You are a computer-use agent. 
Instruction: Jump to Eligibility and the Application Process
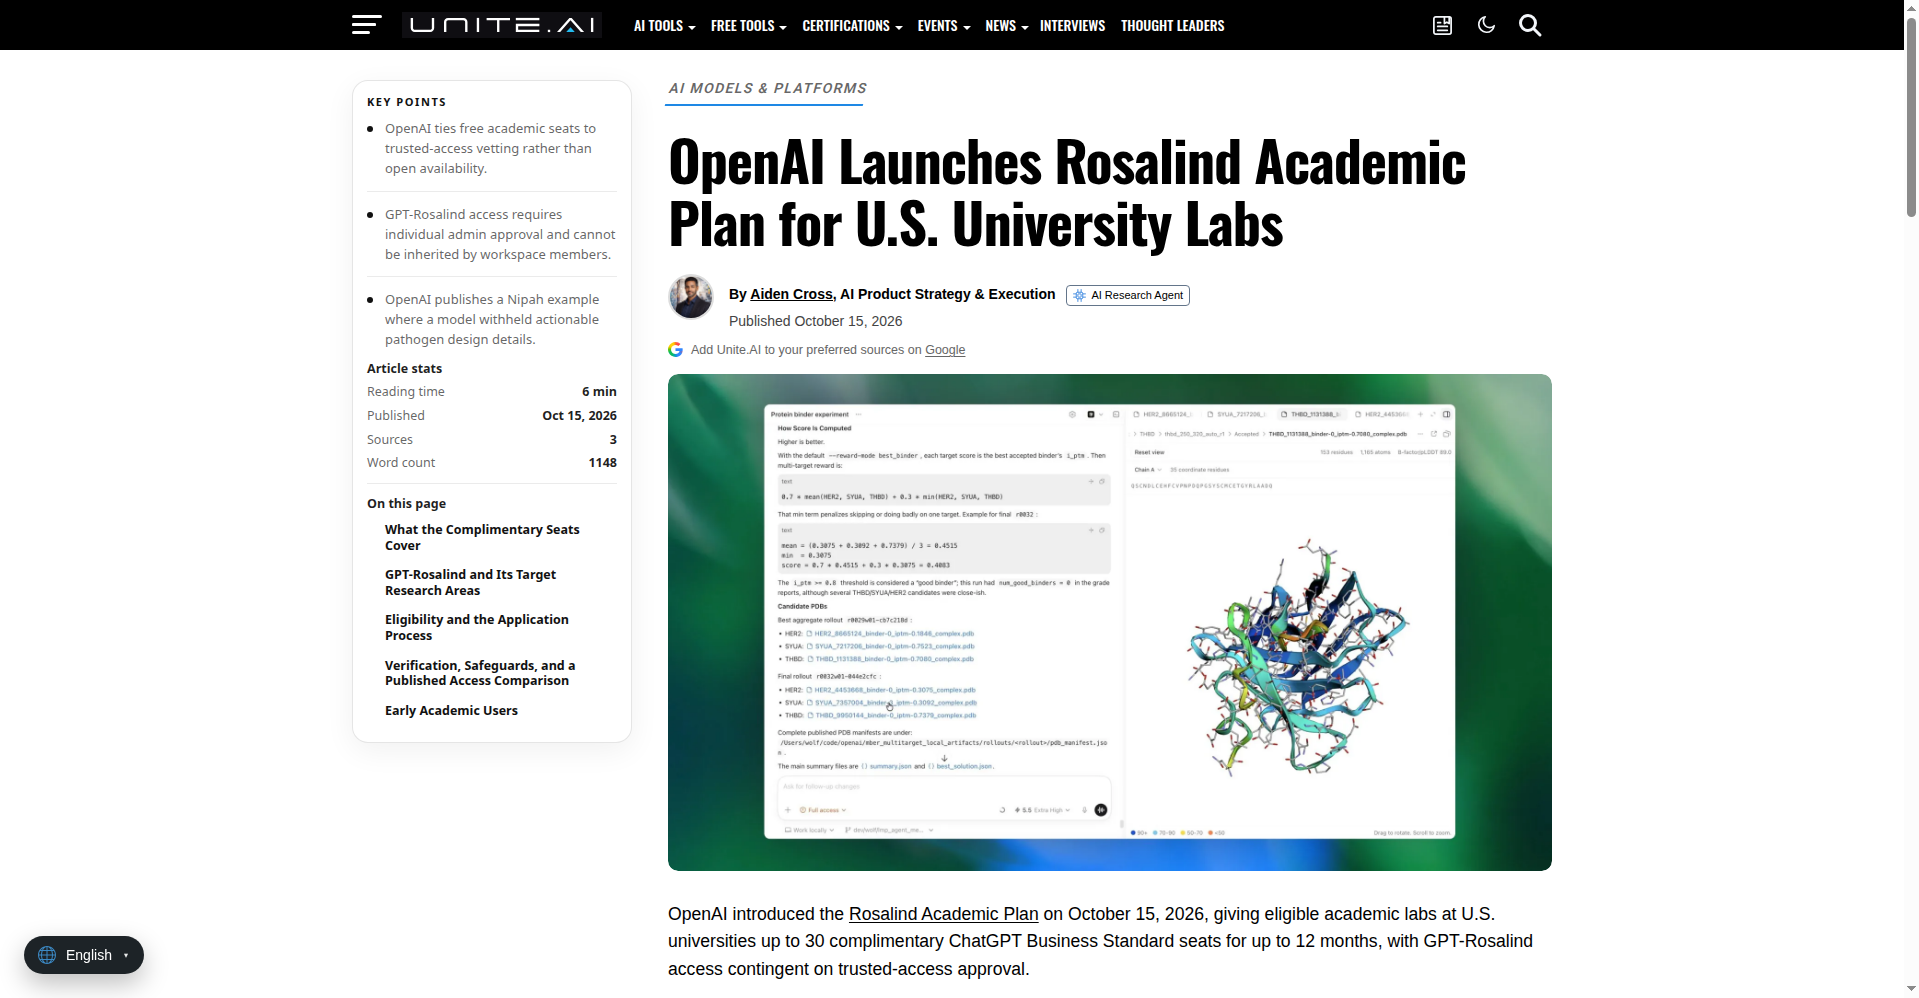click(476, 627)
